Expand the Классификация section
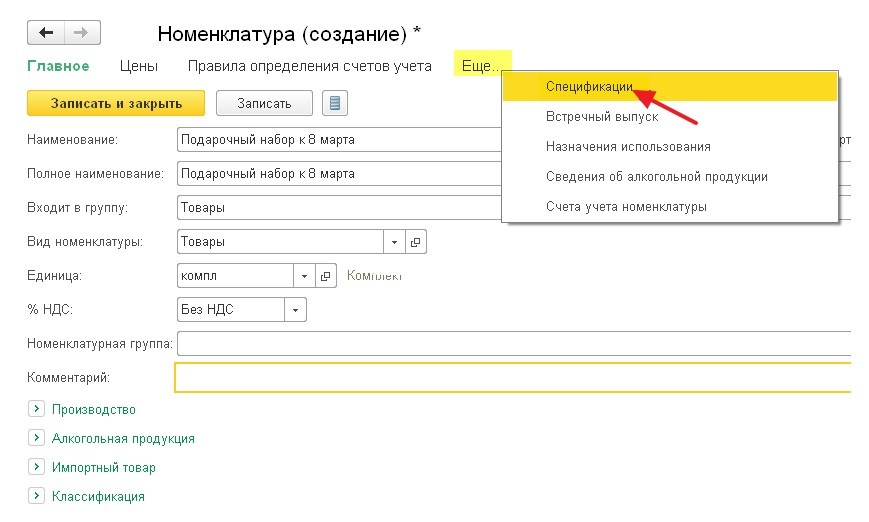Screen dimensions: 869x522 pyautogui.click(x=36, y=495)
